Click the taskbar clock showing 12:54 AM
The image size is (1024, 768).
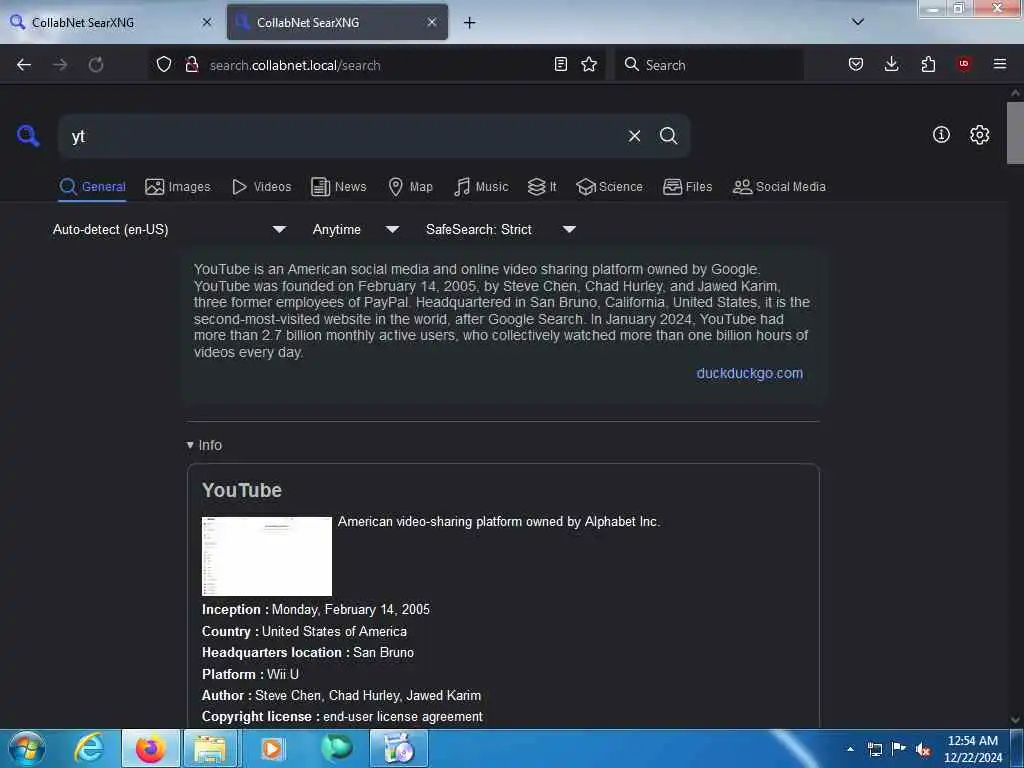tap(972, 749)
